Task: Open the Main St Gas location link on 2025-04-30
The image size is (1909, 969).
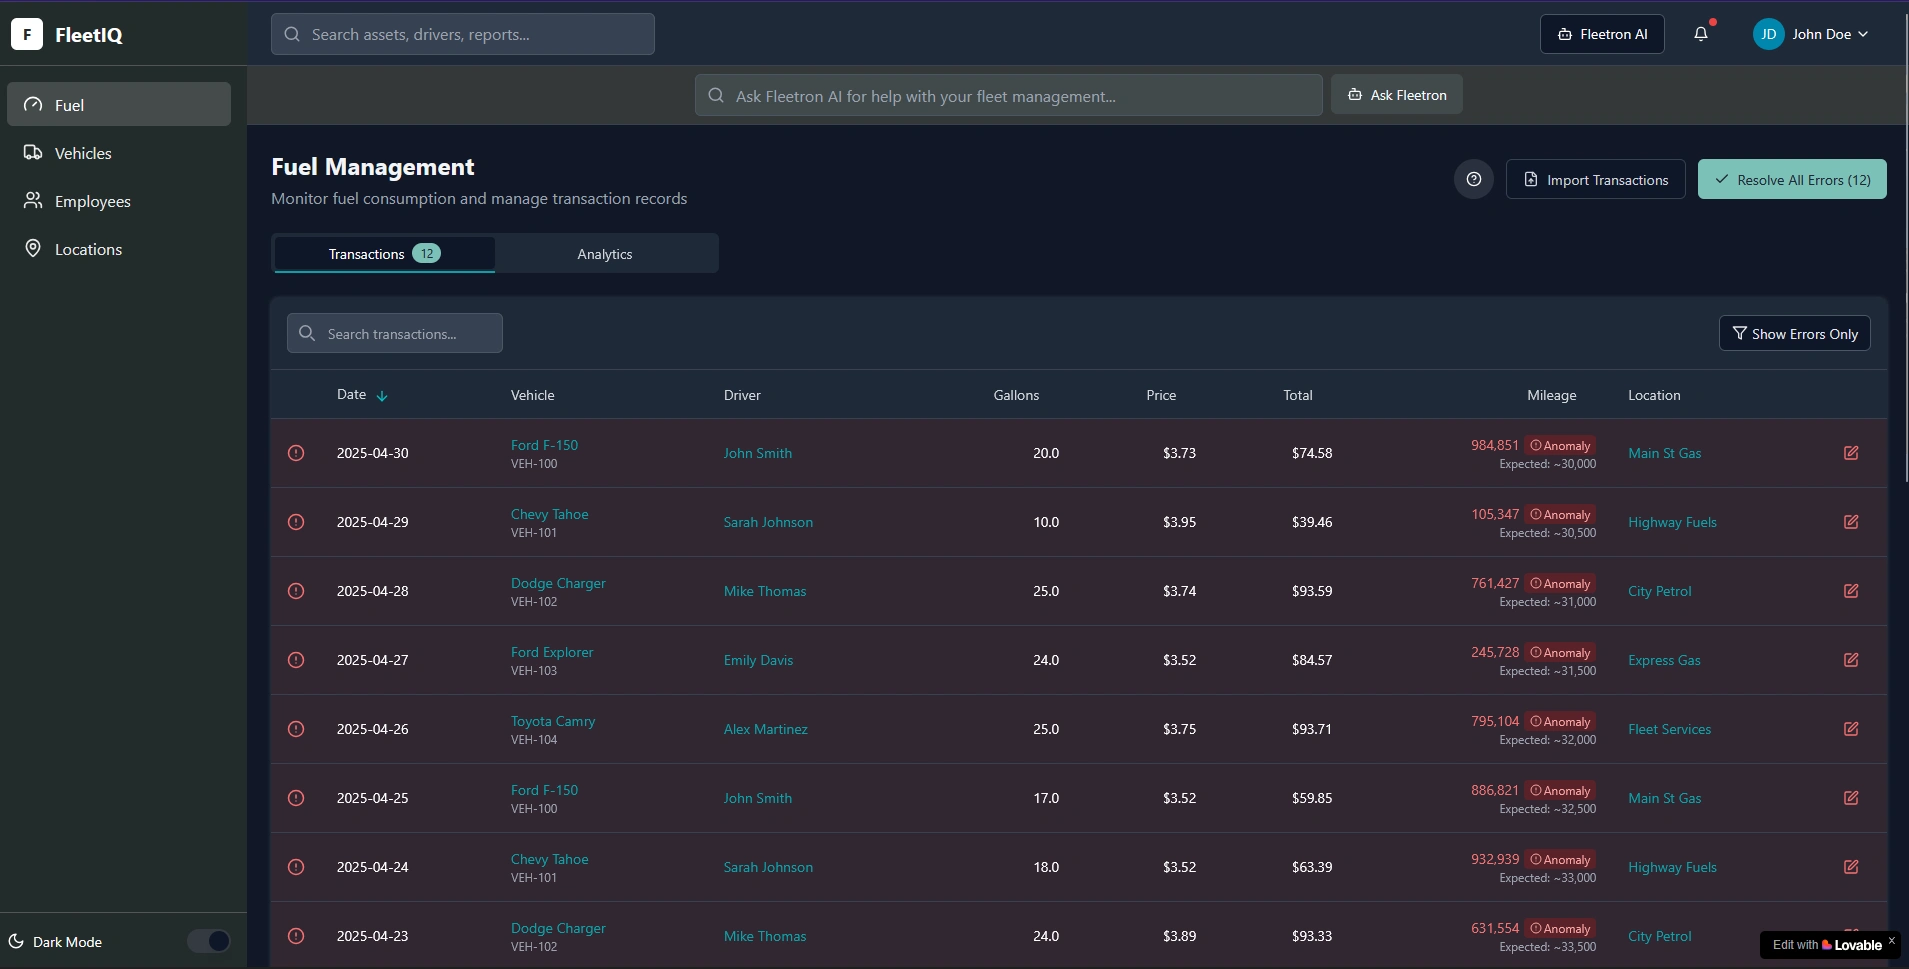Action: coord(1664,453)
